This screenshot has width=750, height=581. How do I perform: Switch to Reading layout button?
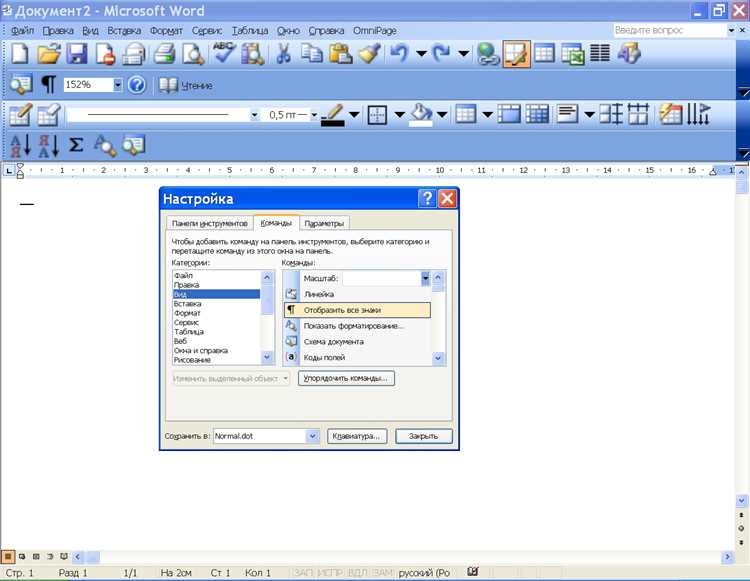(185, 85)
